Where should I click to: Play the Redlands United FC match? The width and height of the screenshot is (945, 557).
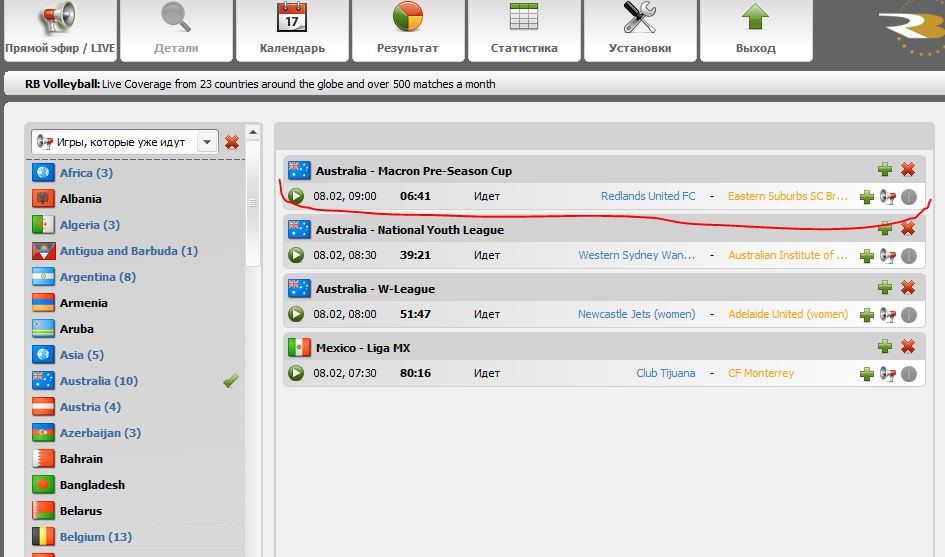[296, 196]
